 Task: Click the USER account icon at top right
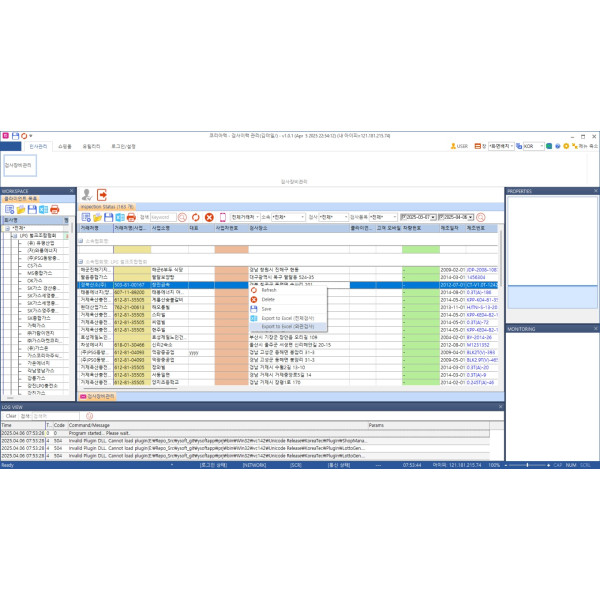tap(456, 146)
